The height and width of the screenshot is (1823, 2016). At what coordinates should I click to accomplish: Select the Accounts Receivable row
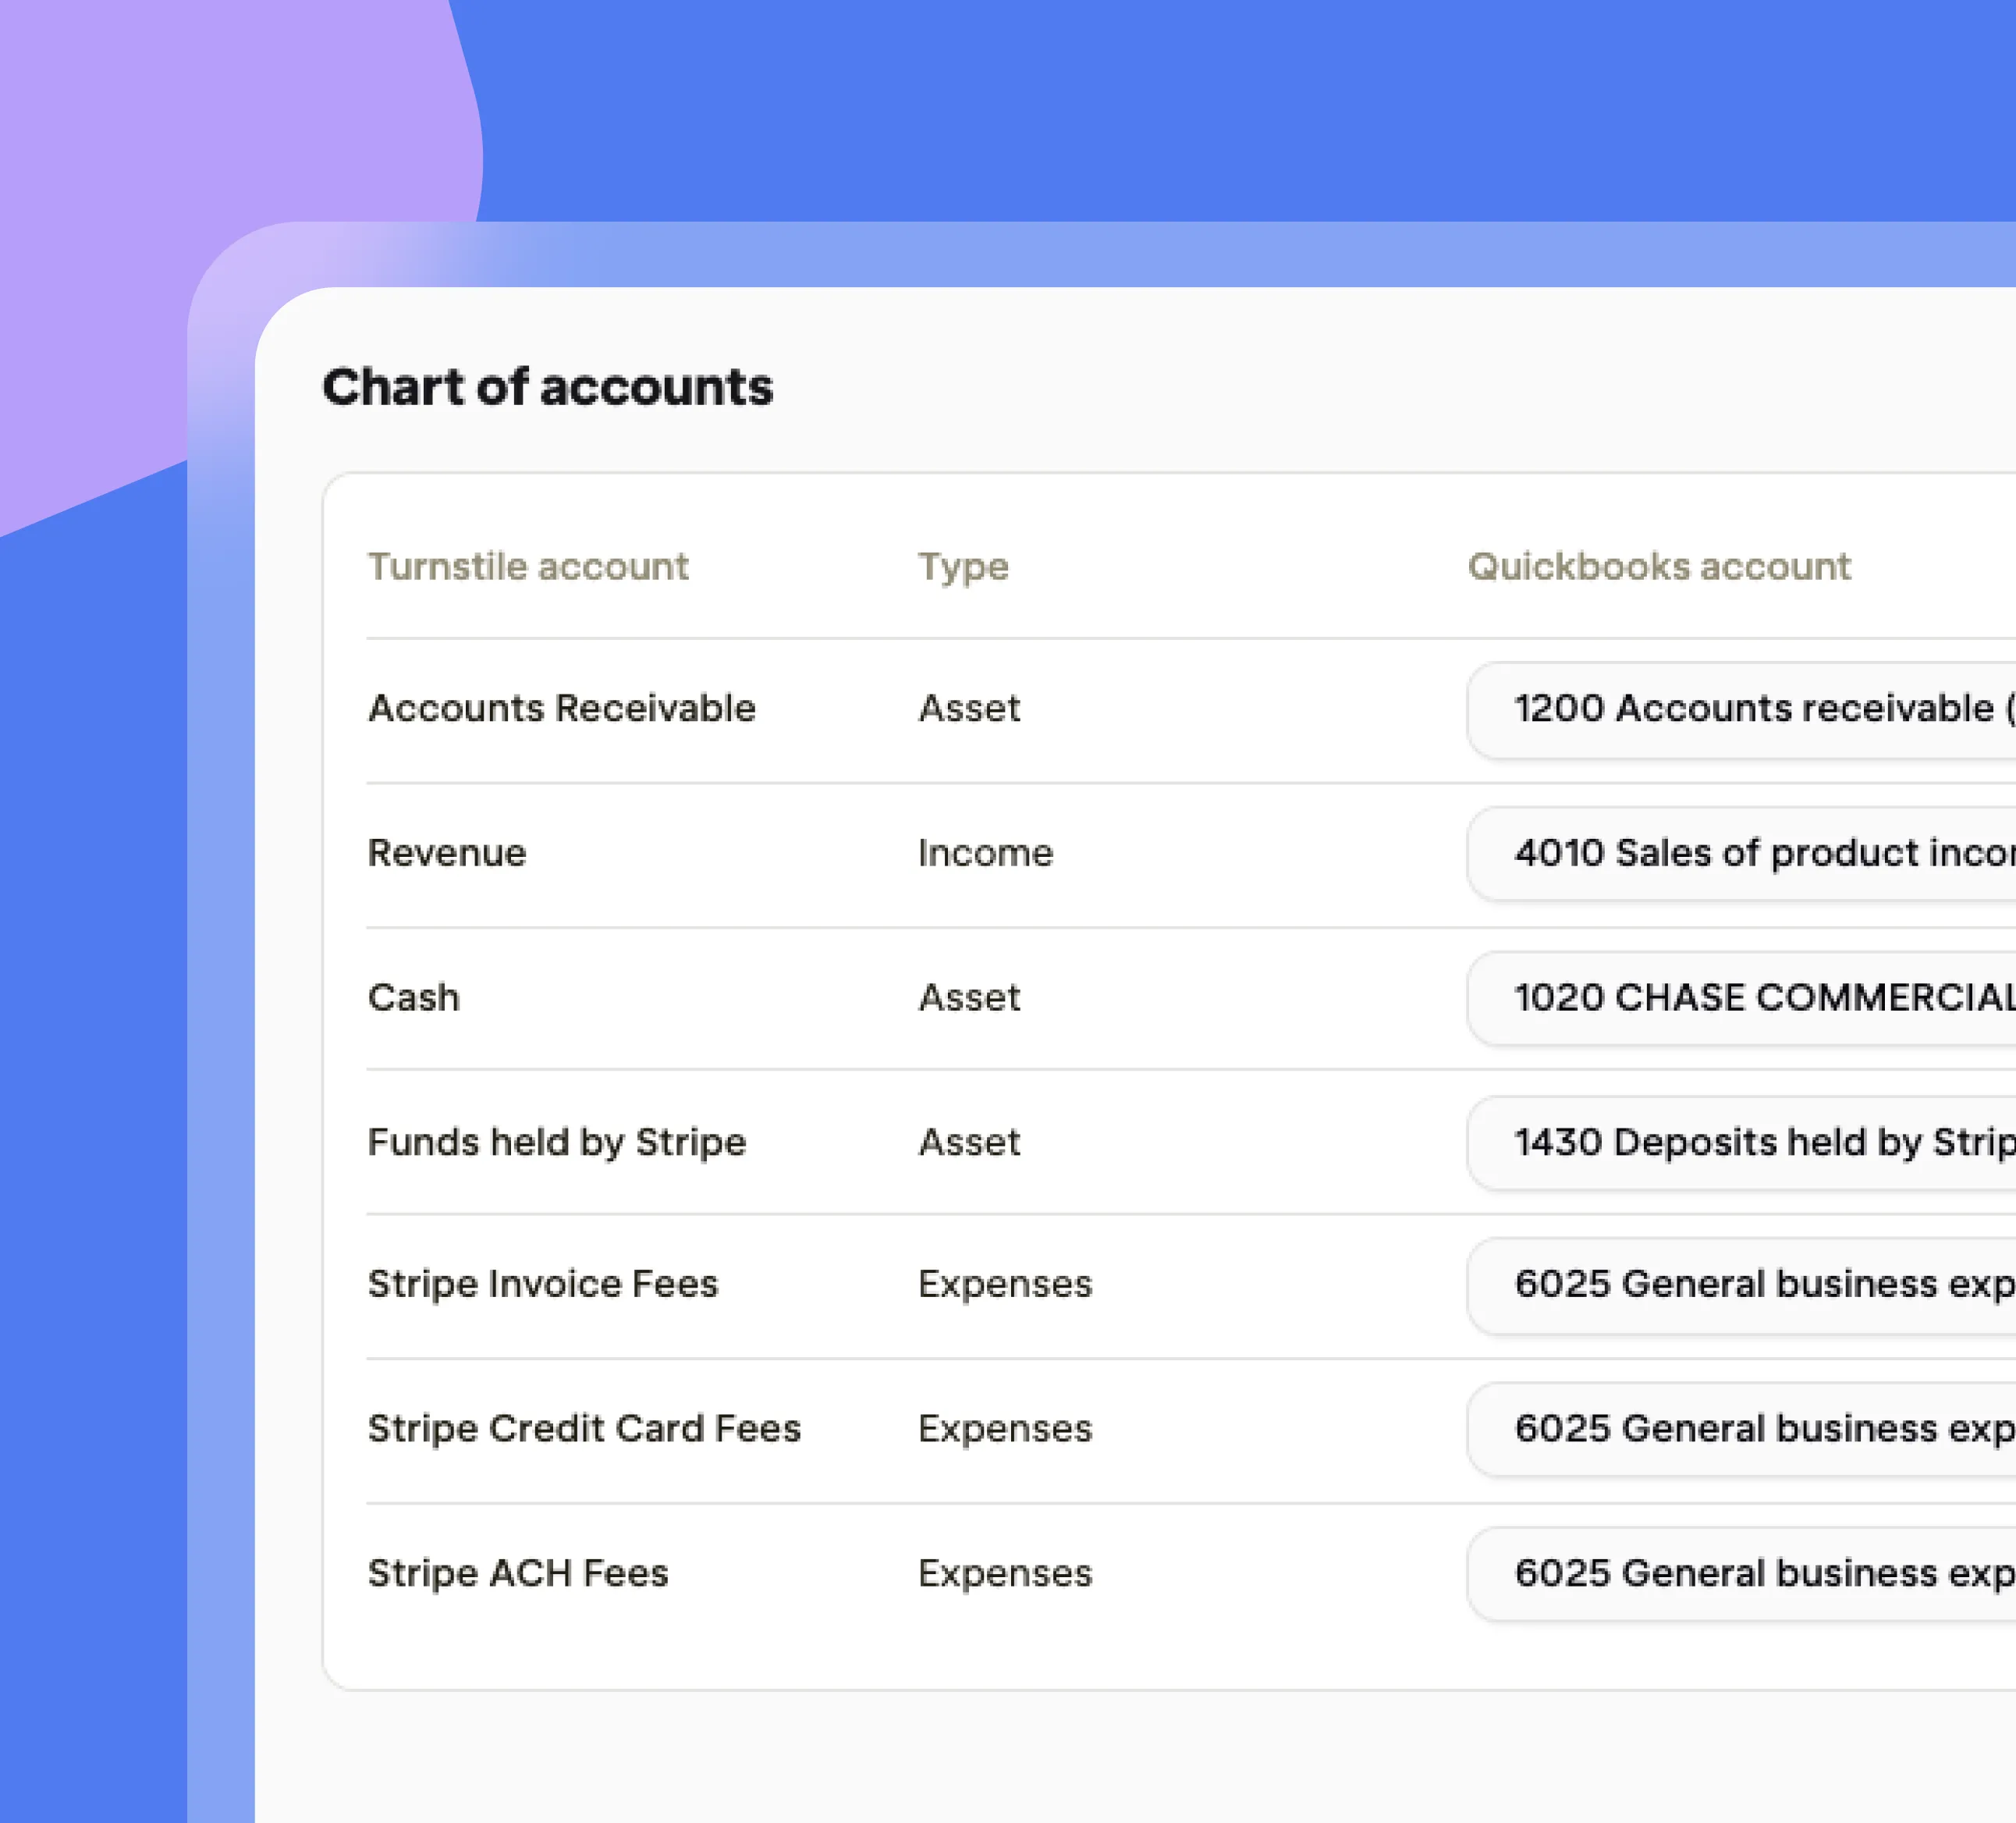pos(562,709)
